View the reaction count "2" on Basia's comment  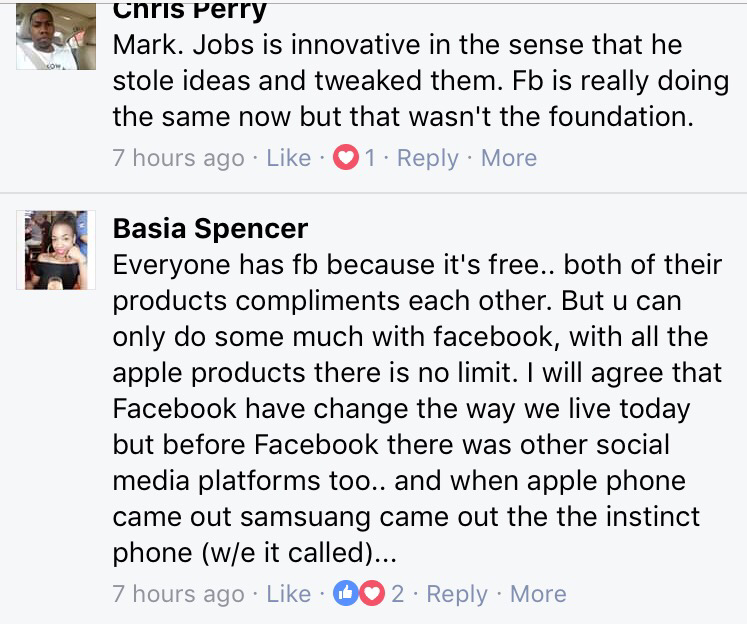click(x=398, y=593)
